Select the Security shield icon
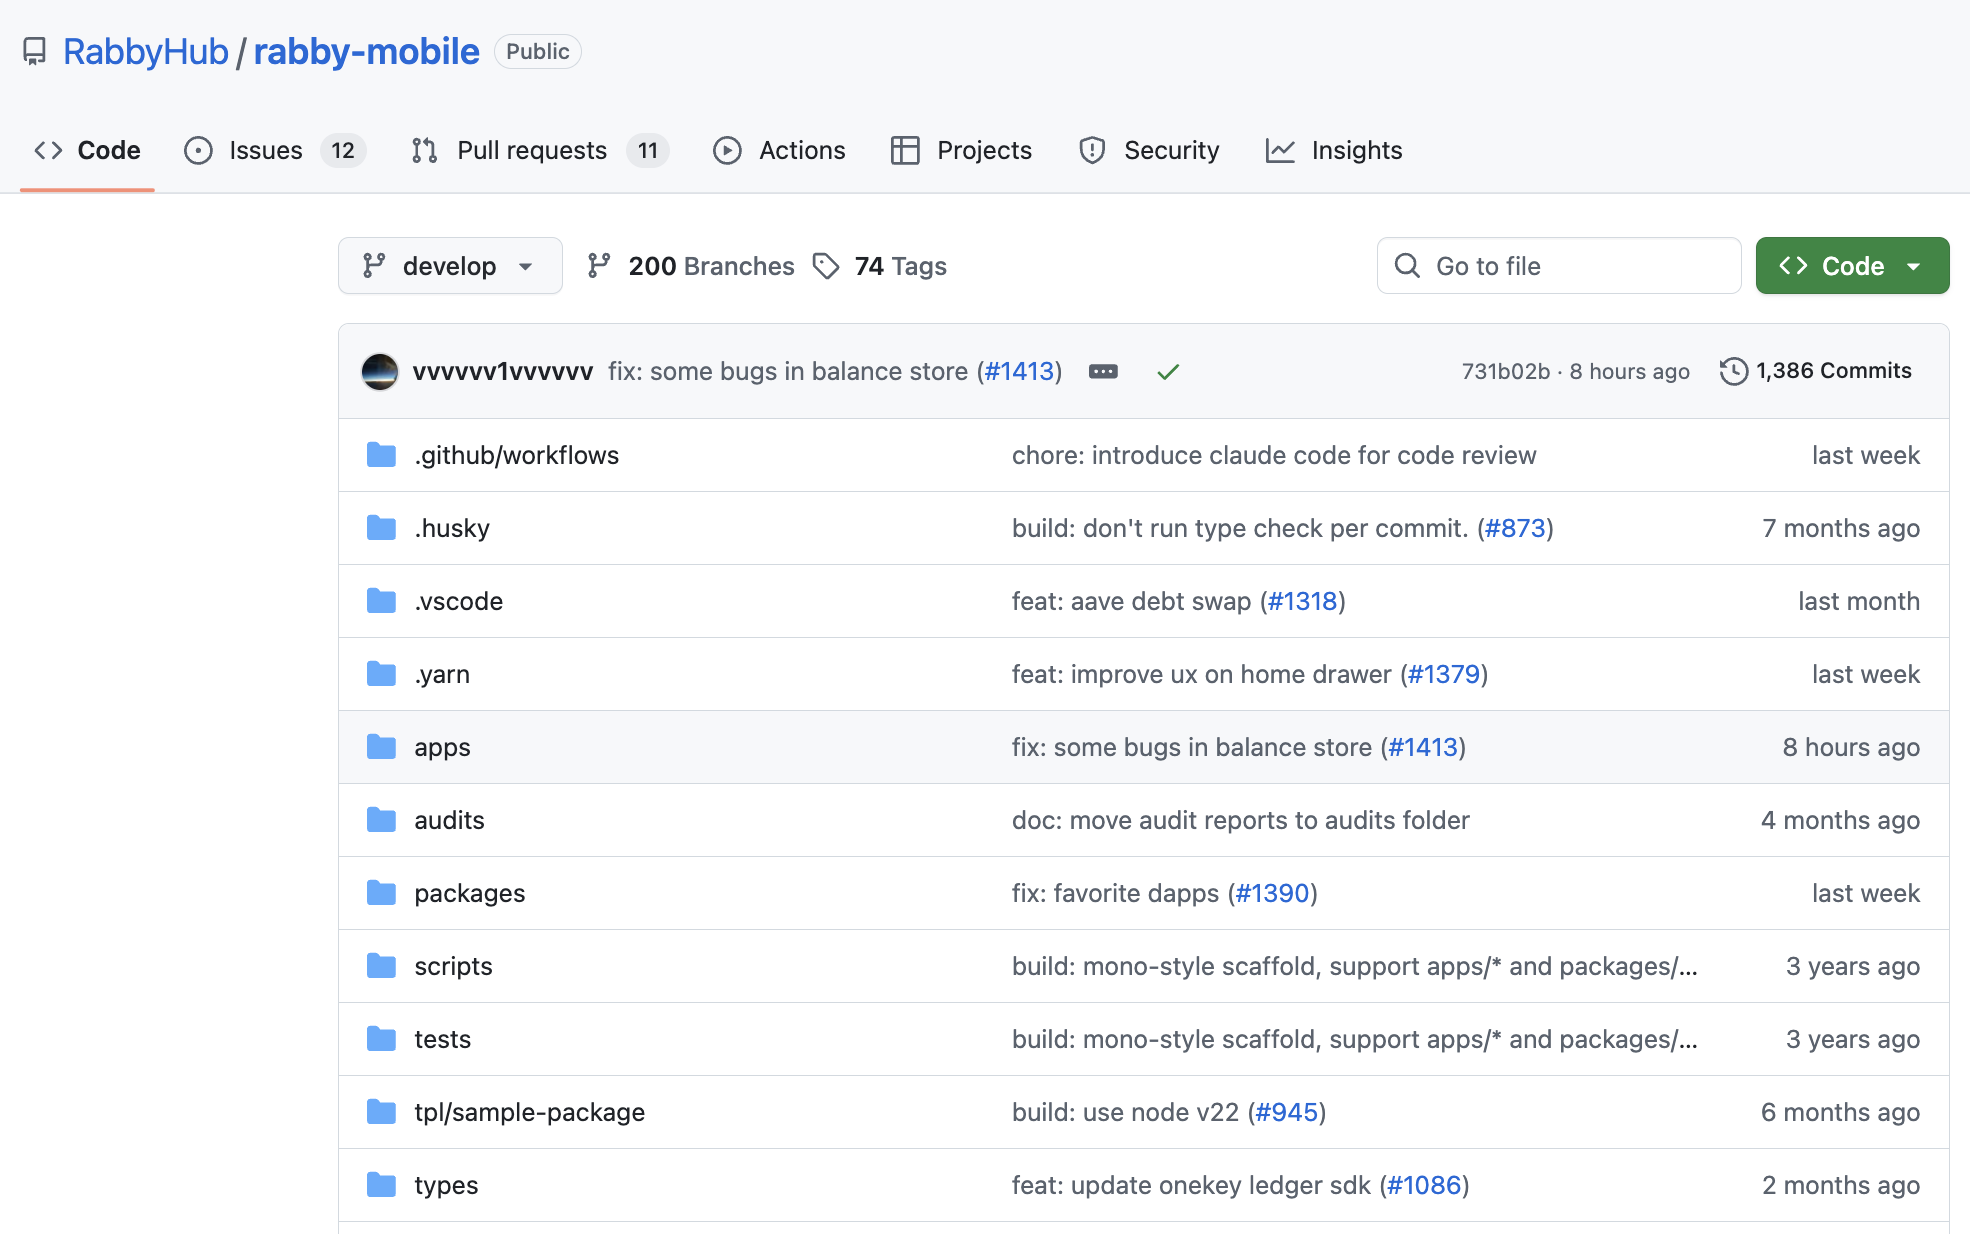Viewport: 1970px width, 1234px height. point(1092,150)
